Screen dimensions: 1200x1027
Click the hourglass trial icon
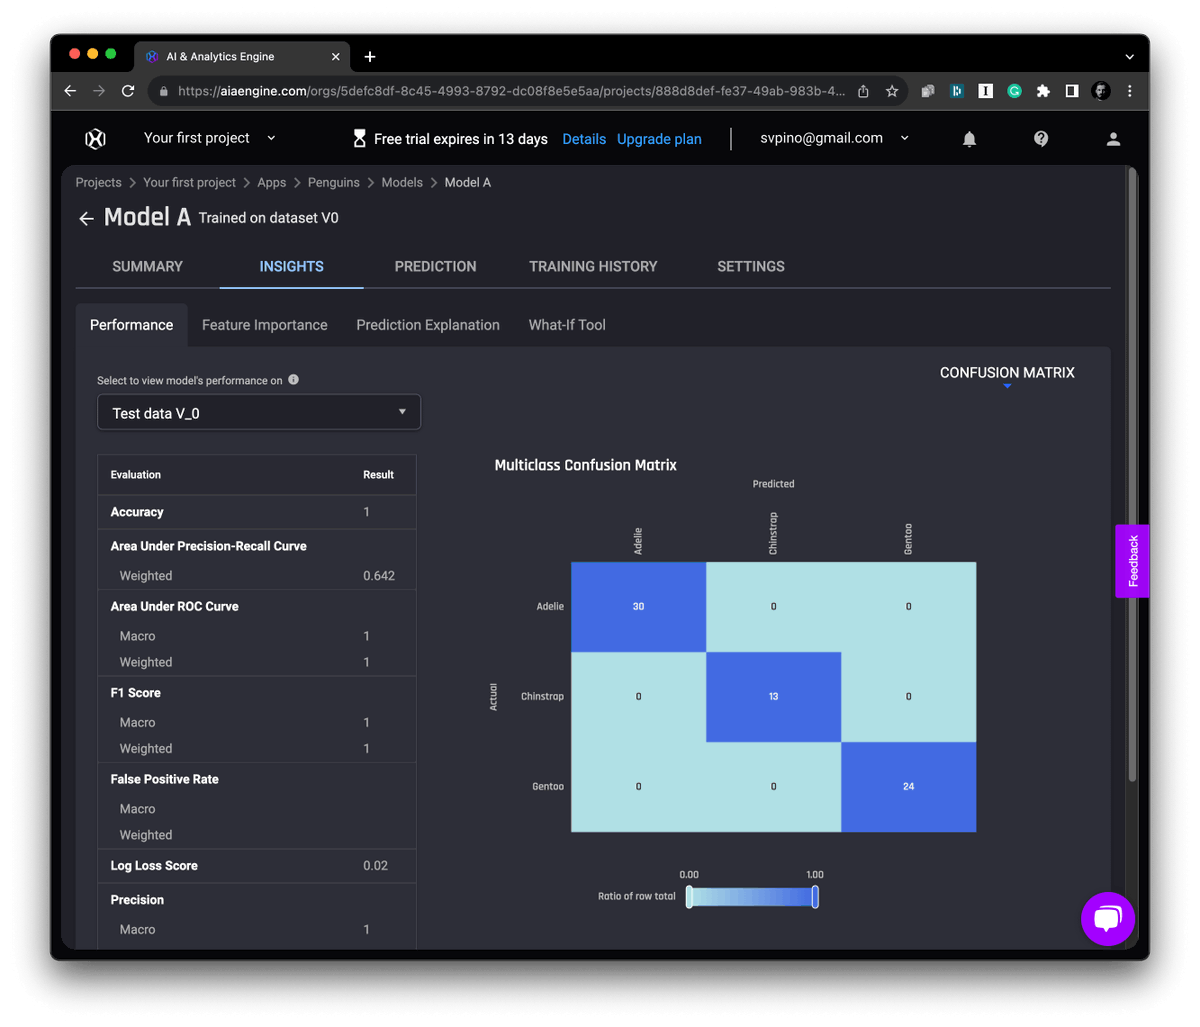pos(360,139)
